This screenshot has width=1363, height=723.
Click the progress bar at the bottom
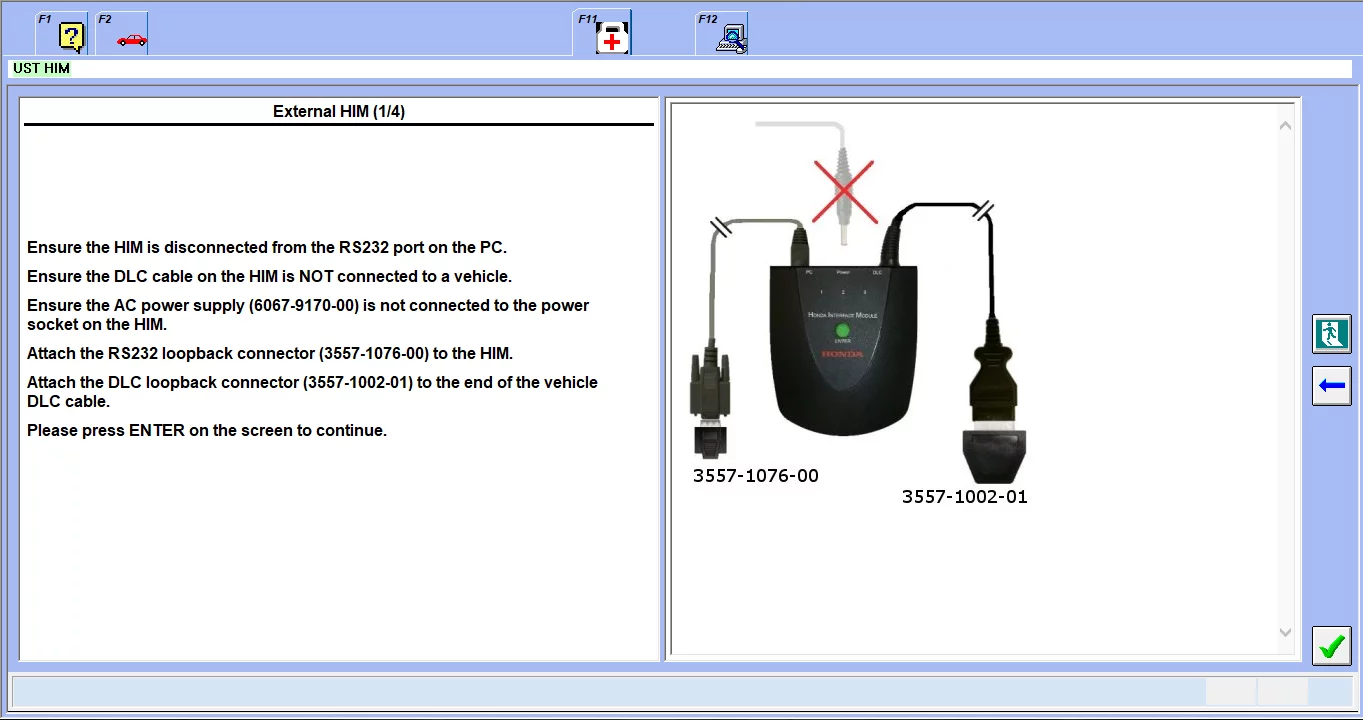tap(600, 691)
